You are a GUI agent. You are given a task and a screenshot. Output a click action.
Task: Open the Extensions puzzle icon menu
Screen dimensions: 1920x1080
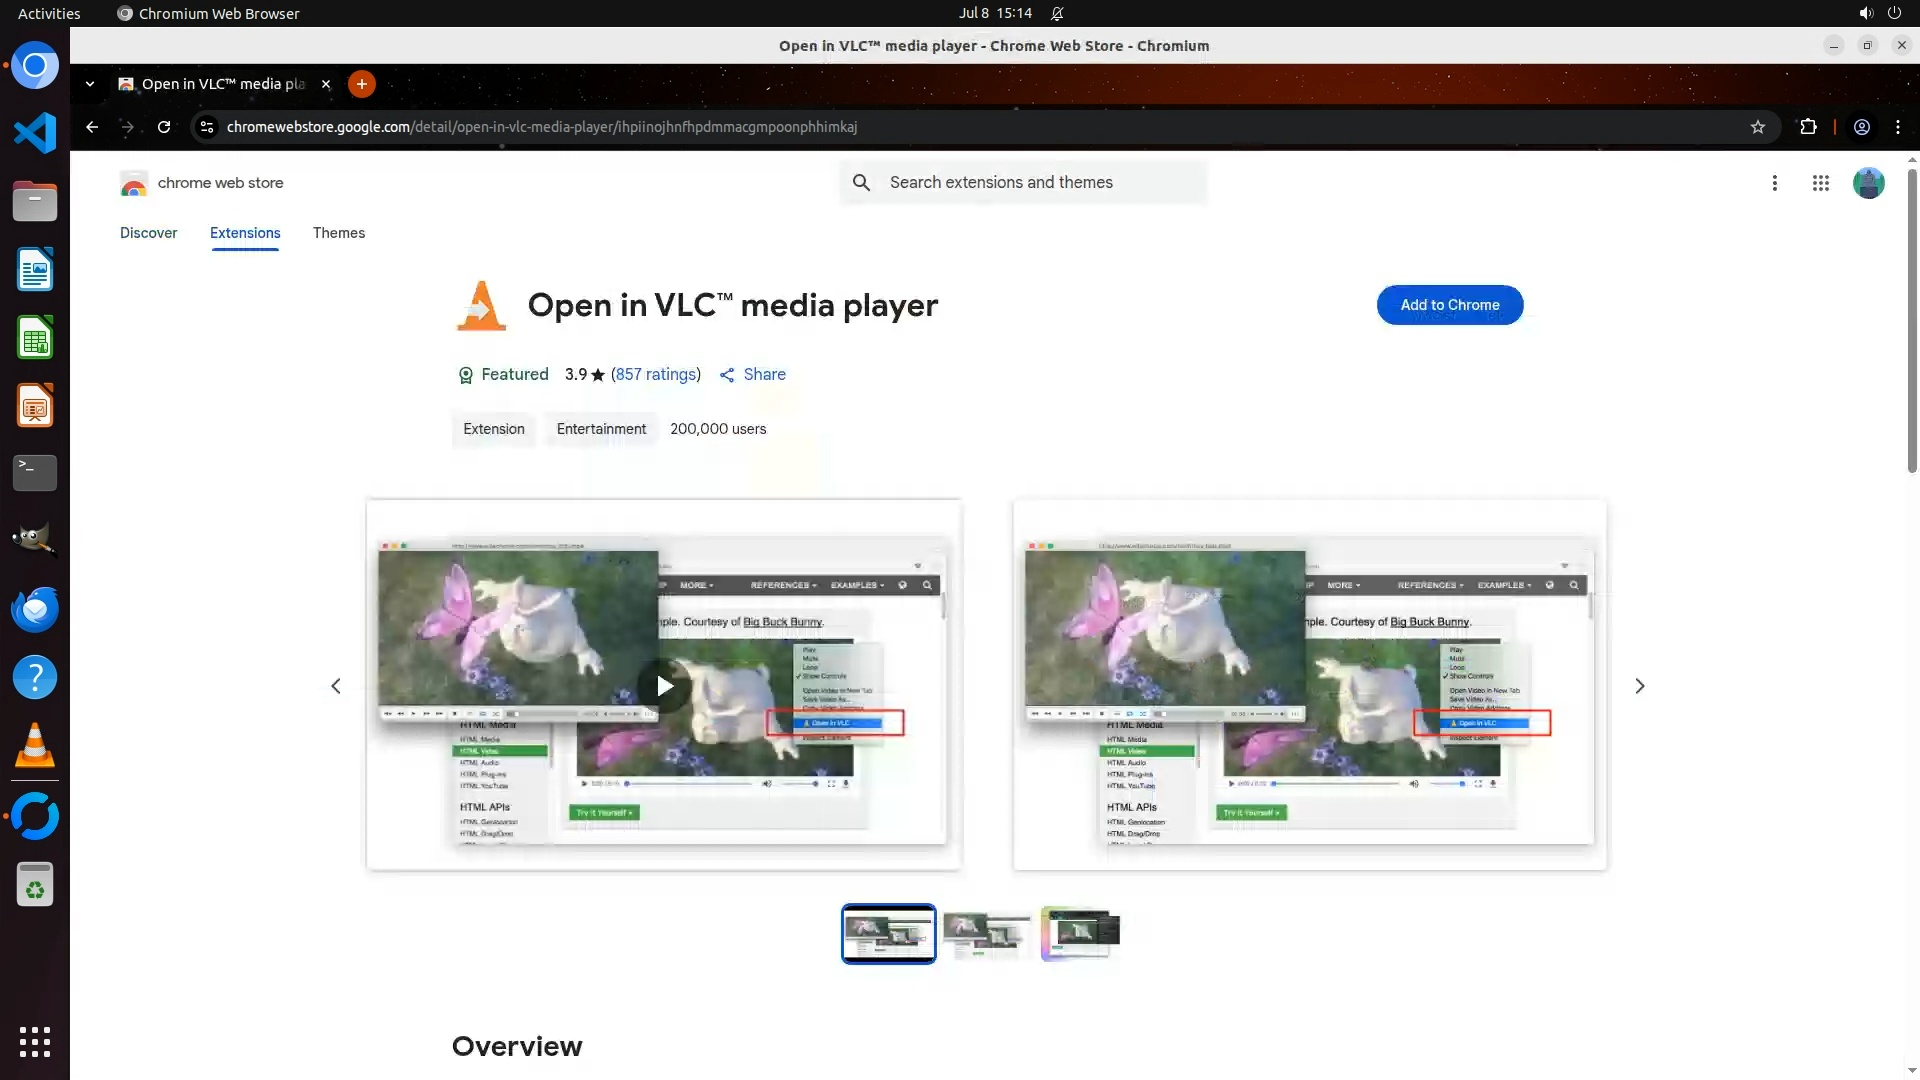(x=1808, y=127)
